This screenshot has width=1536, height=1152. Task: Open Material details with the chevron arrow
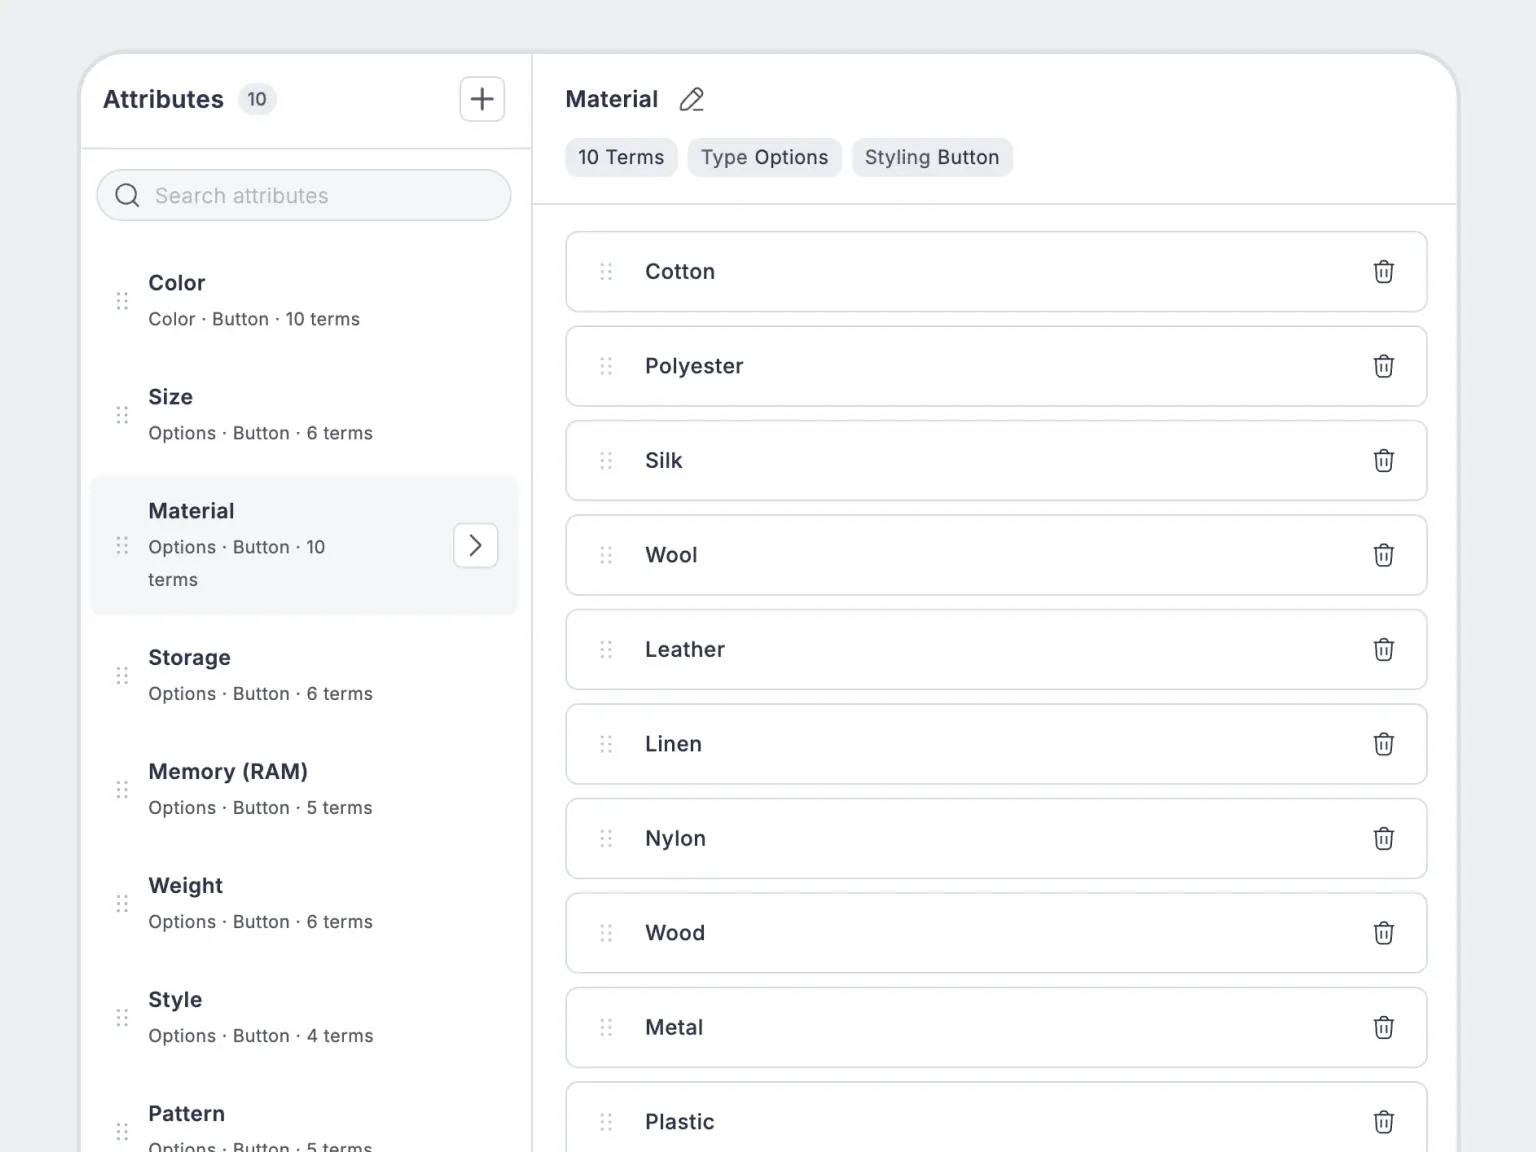(476, 545)
